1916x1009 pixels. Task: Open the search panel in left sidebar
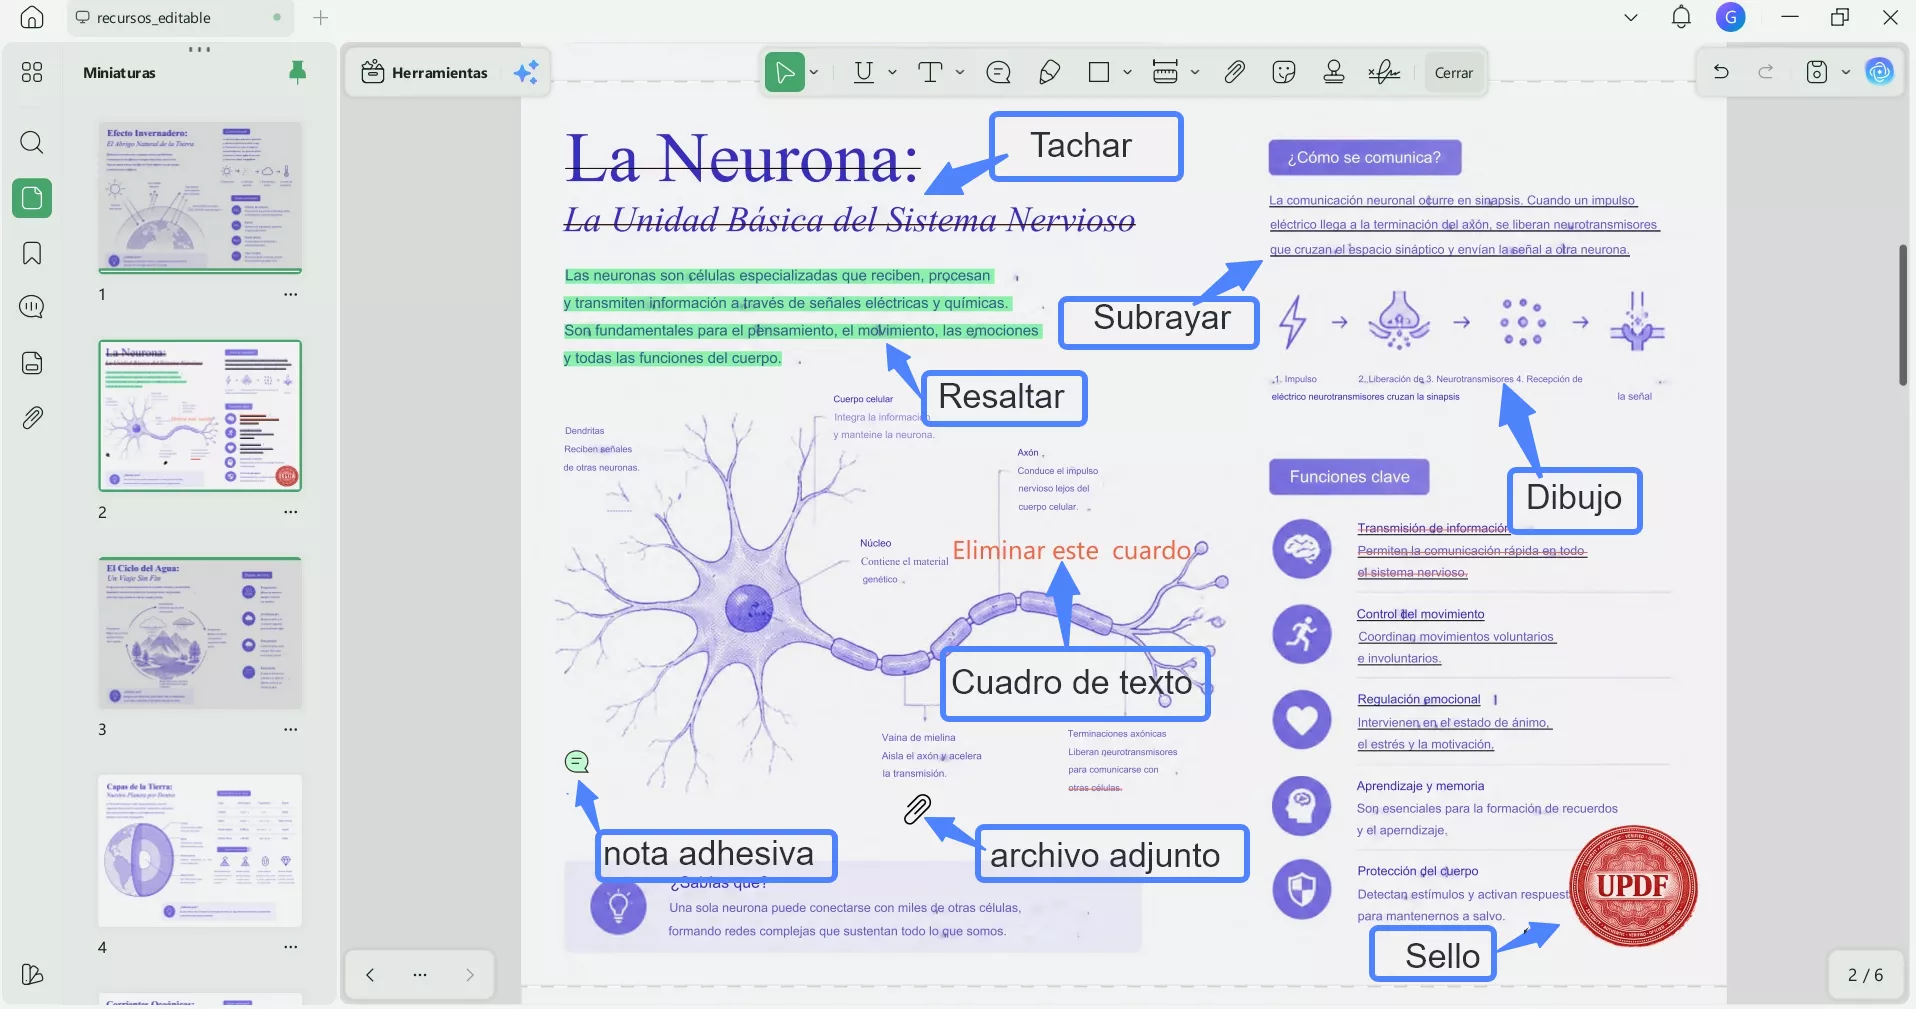[32, 142]
